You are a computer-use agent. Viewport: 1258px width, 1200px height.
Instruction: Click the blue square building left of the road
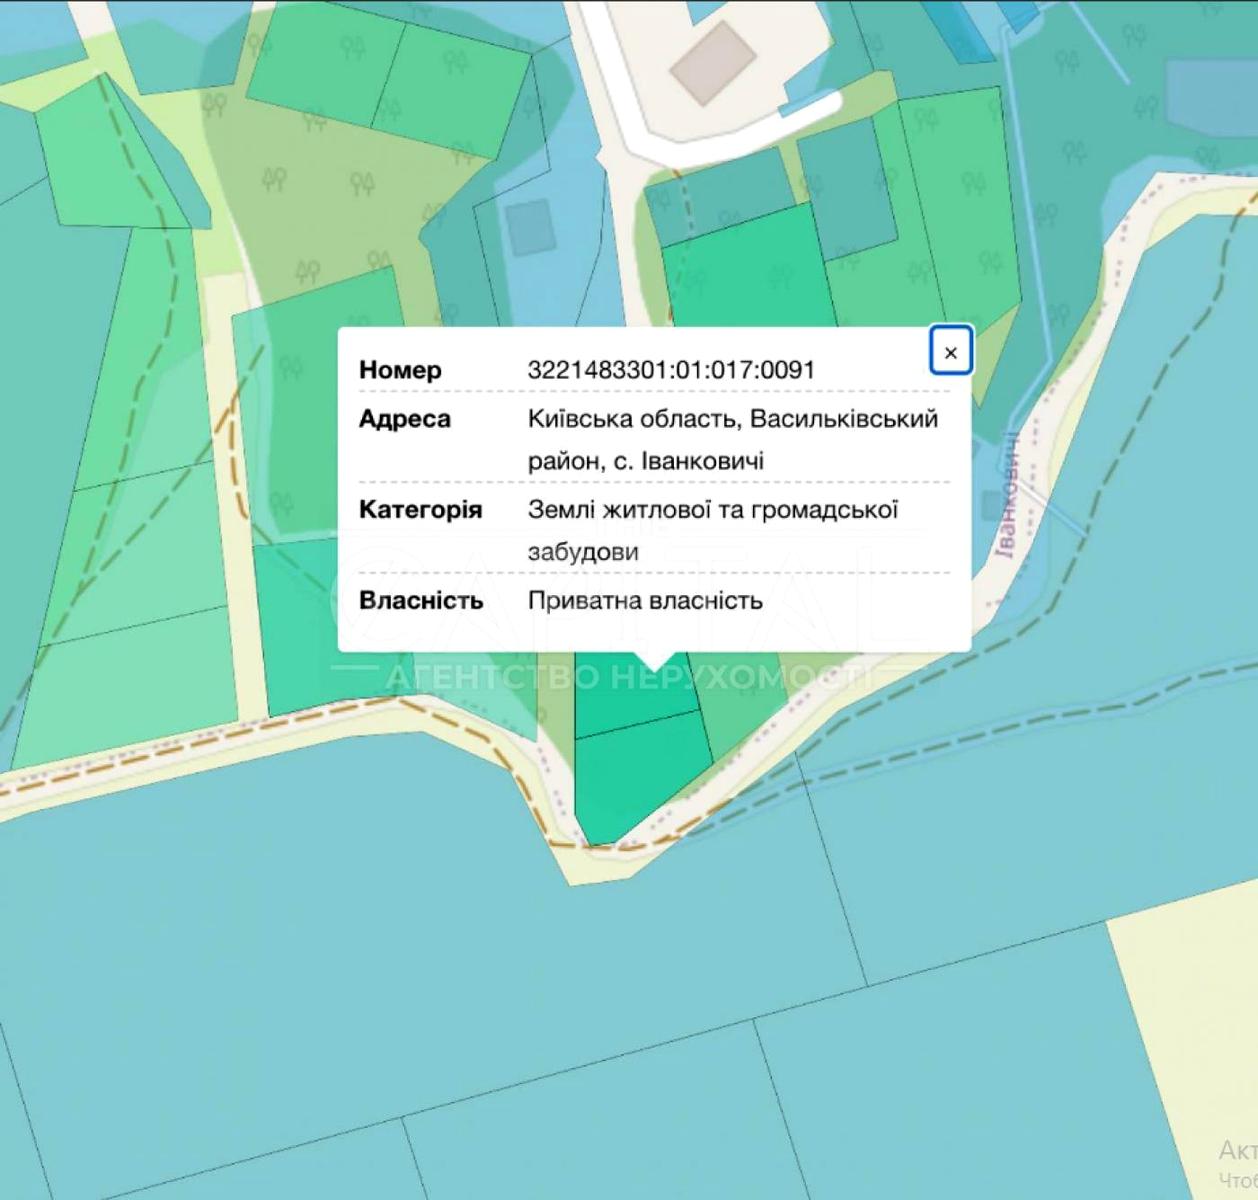[x=530, y=227]
